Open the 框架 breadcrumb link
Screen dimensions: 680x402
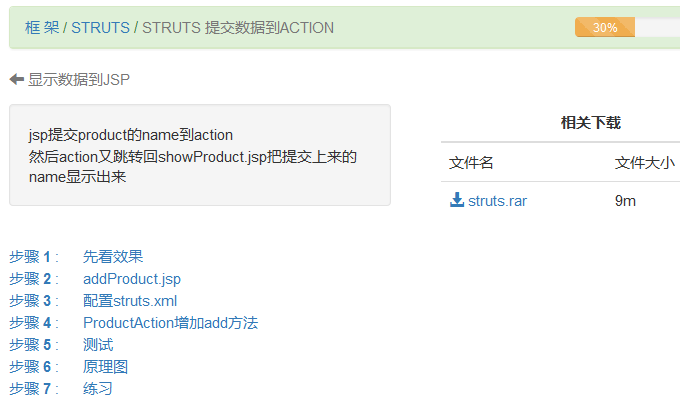[42, 27]
